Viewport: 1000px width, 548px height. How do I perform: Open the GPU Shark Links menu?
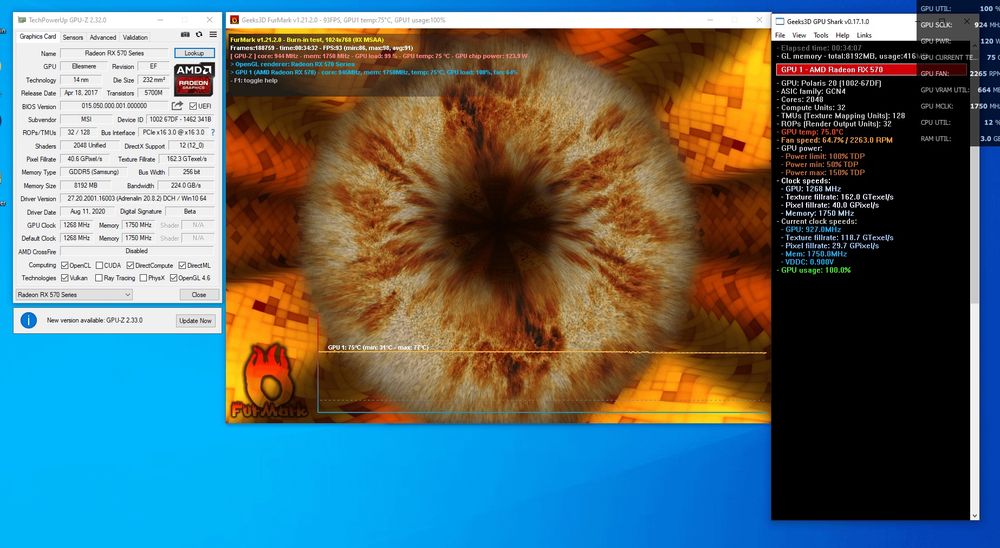864,35
